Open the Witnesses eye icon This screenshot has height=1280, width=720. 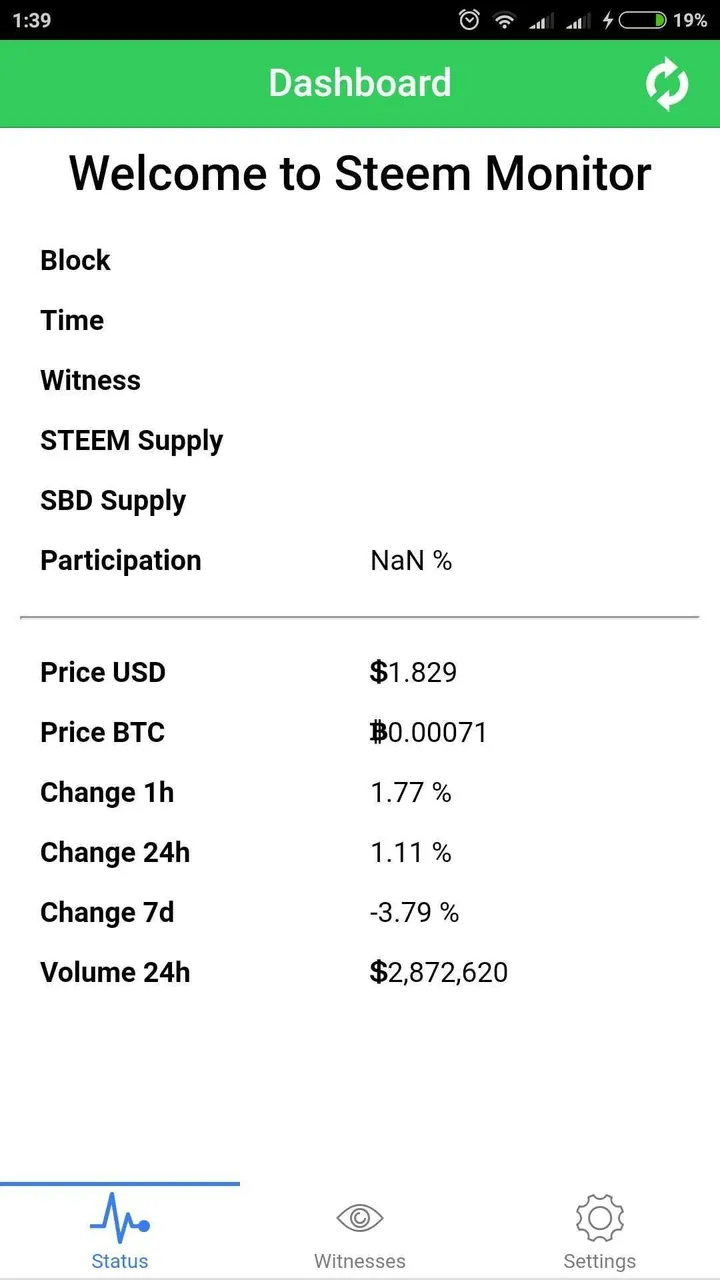click(x=360, y=1218)
